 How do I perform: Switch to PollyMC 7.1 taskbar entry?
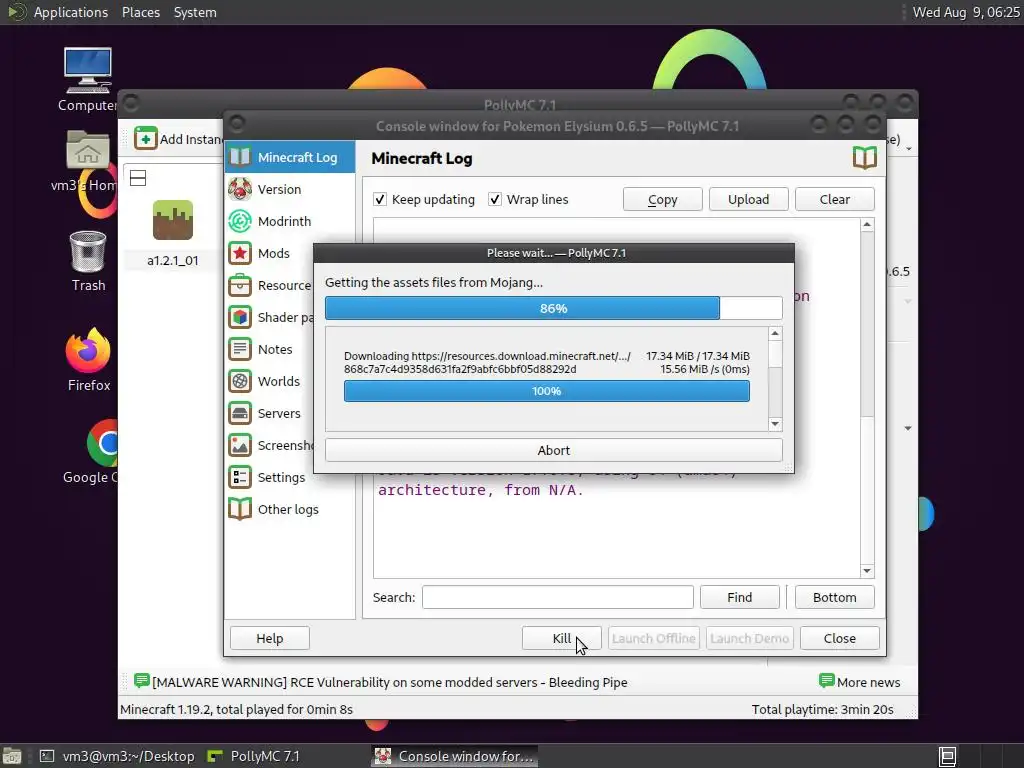(255, 756)
